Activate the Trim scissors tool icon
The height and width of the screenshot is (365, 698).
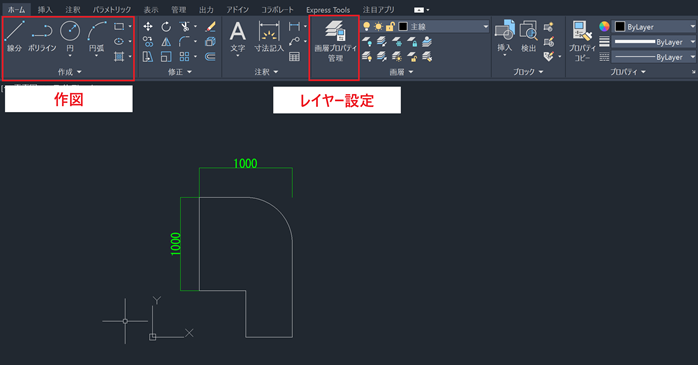pyautogui.click(x=184, y=27)
